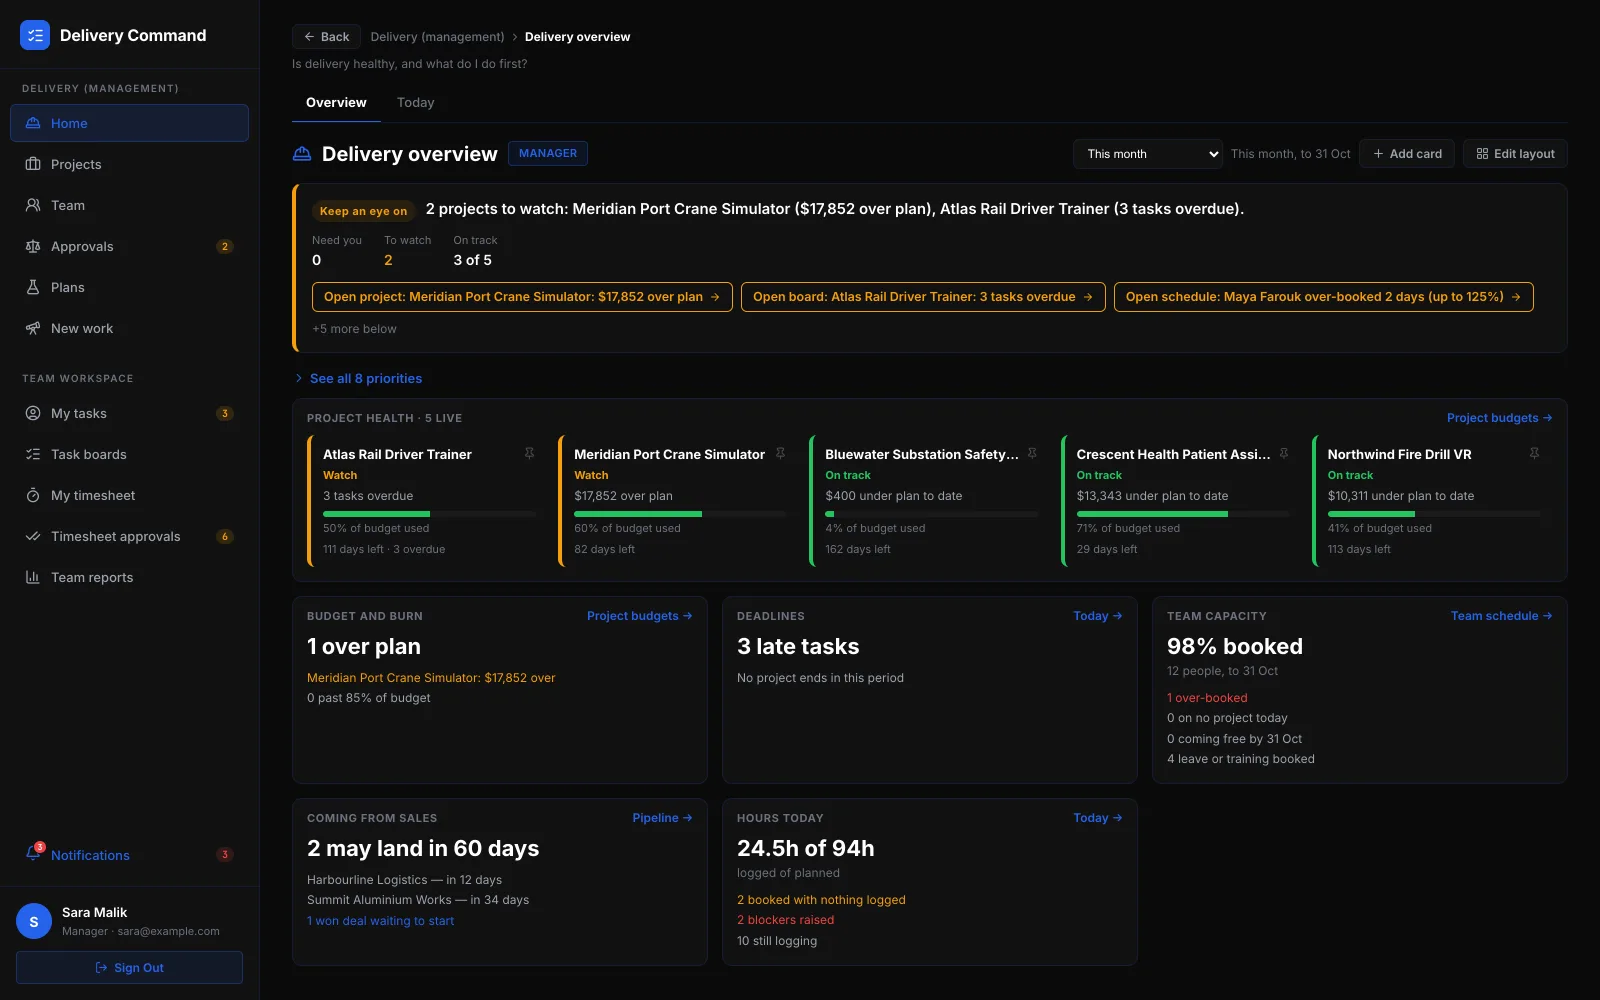Click Crescent Health budget progress bar
The width and height of the screenshot is (1600, 1000).
(x=1183, y=514)
